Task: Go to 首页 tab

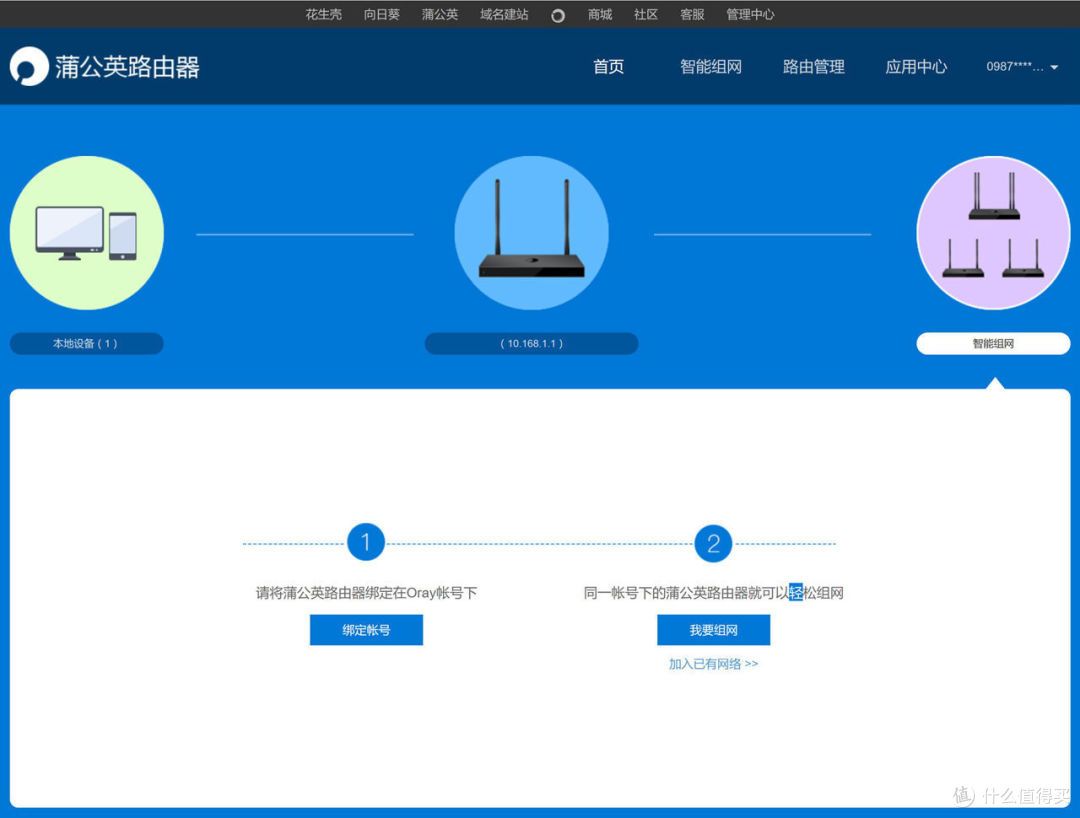Action: [x=609, y=67]
